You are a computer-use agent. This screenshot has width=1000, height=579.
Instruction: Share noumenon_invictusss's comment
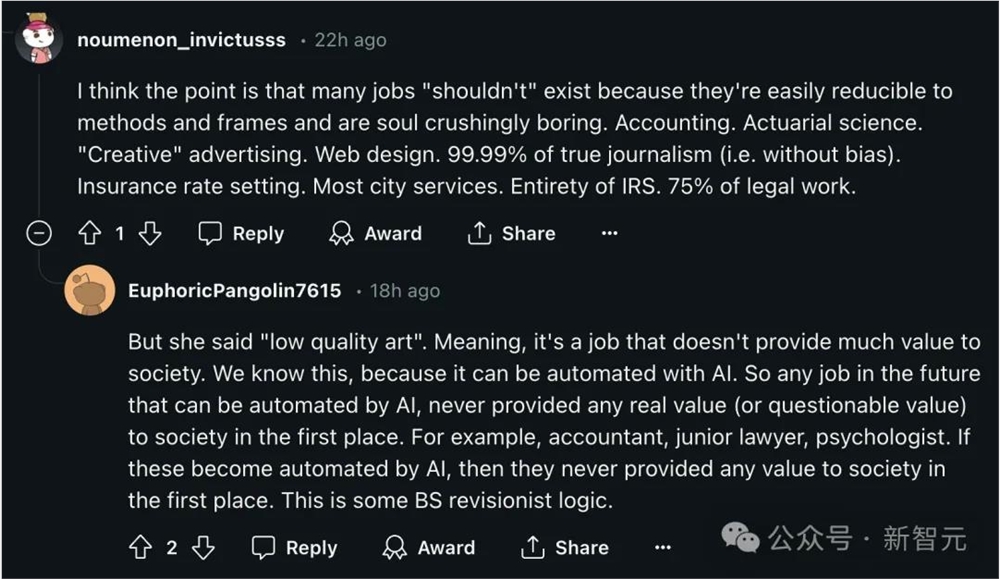511,234
